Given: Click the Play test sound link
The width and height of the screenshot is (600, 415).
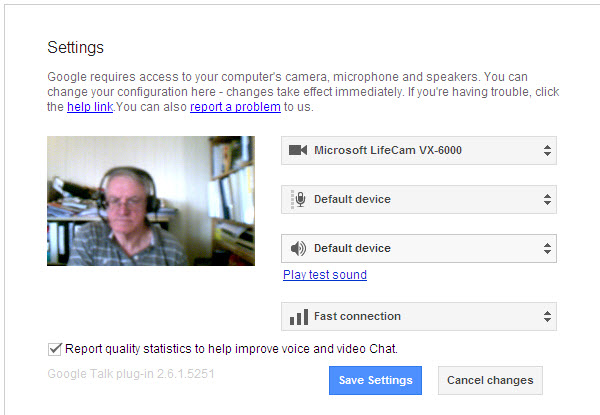Looking at the screenshot, I should (x=325, y=275).
